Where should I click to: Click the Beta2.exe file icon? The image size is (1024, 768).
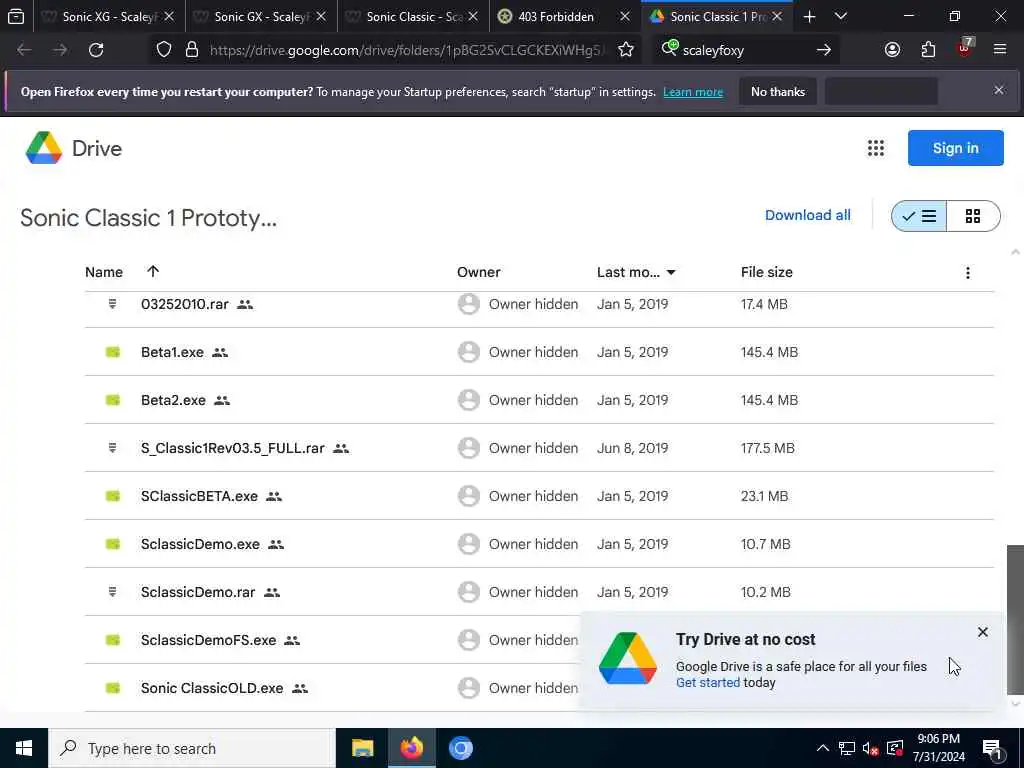(113, 400)
